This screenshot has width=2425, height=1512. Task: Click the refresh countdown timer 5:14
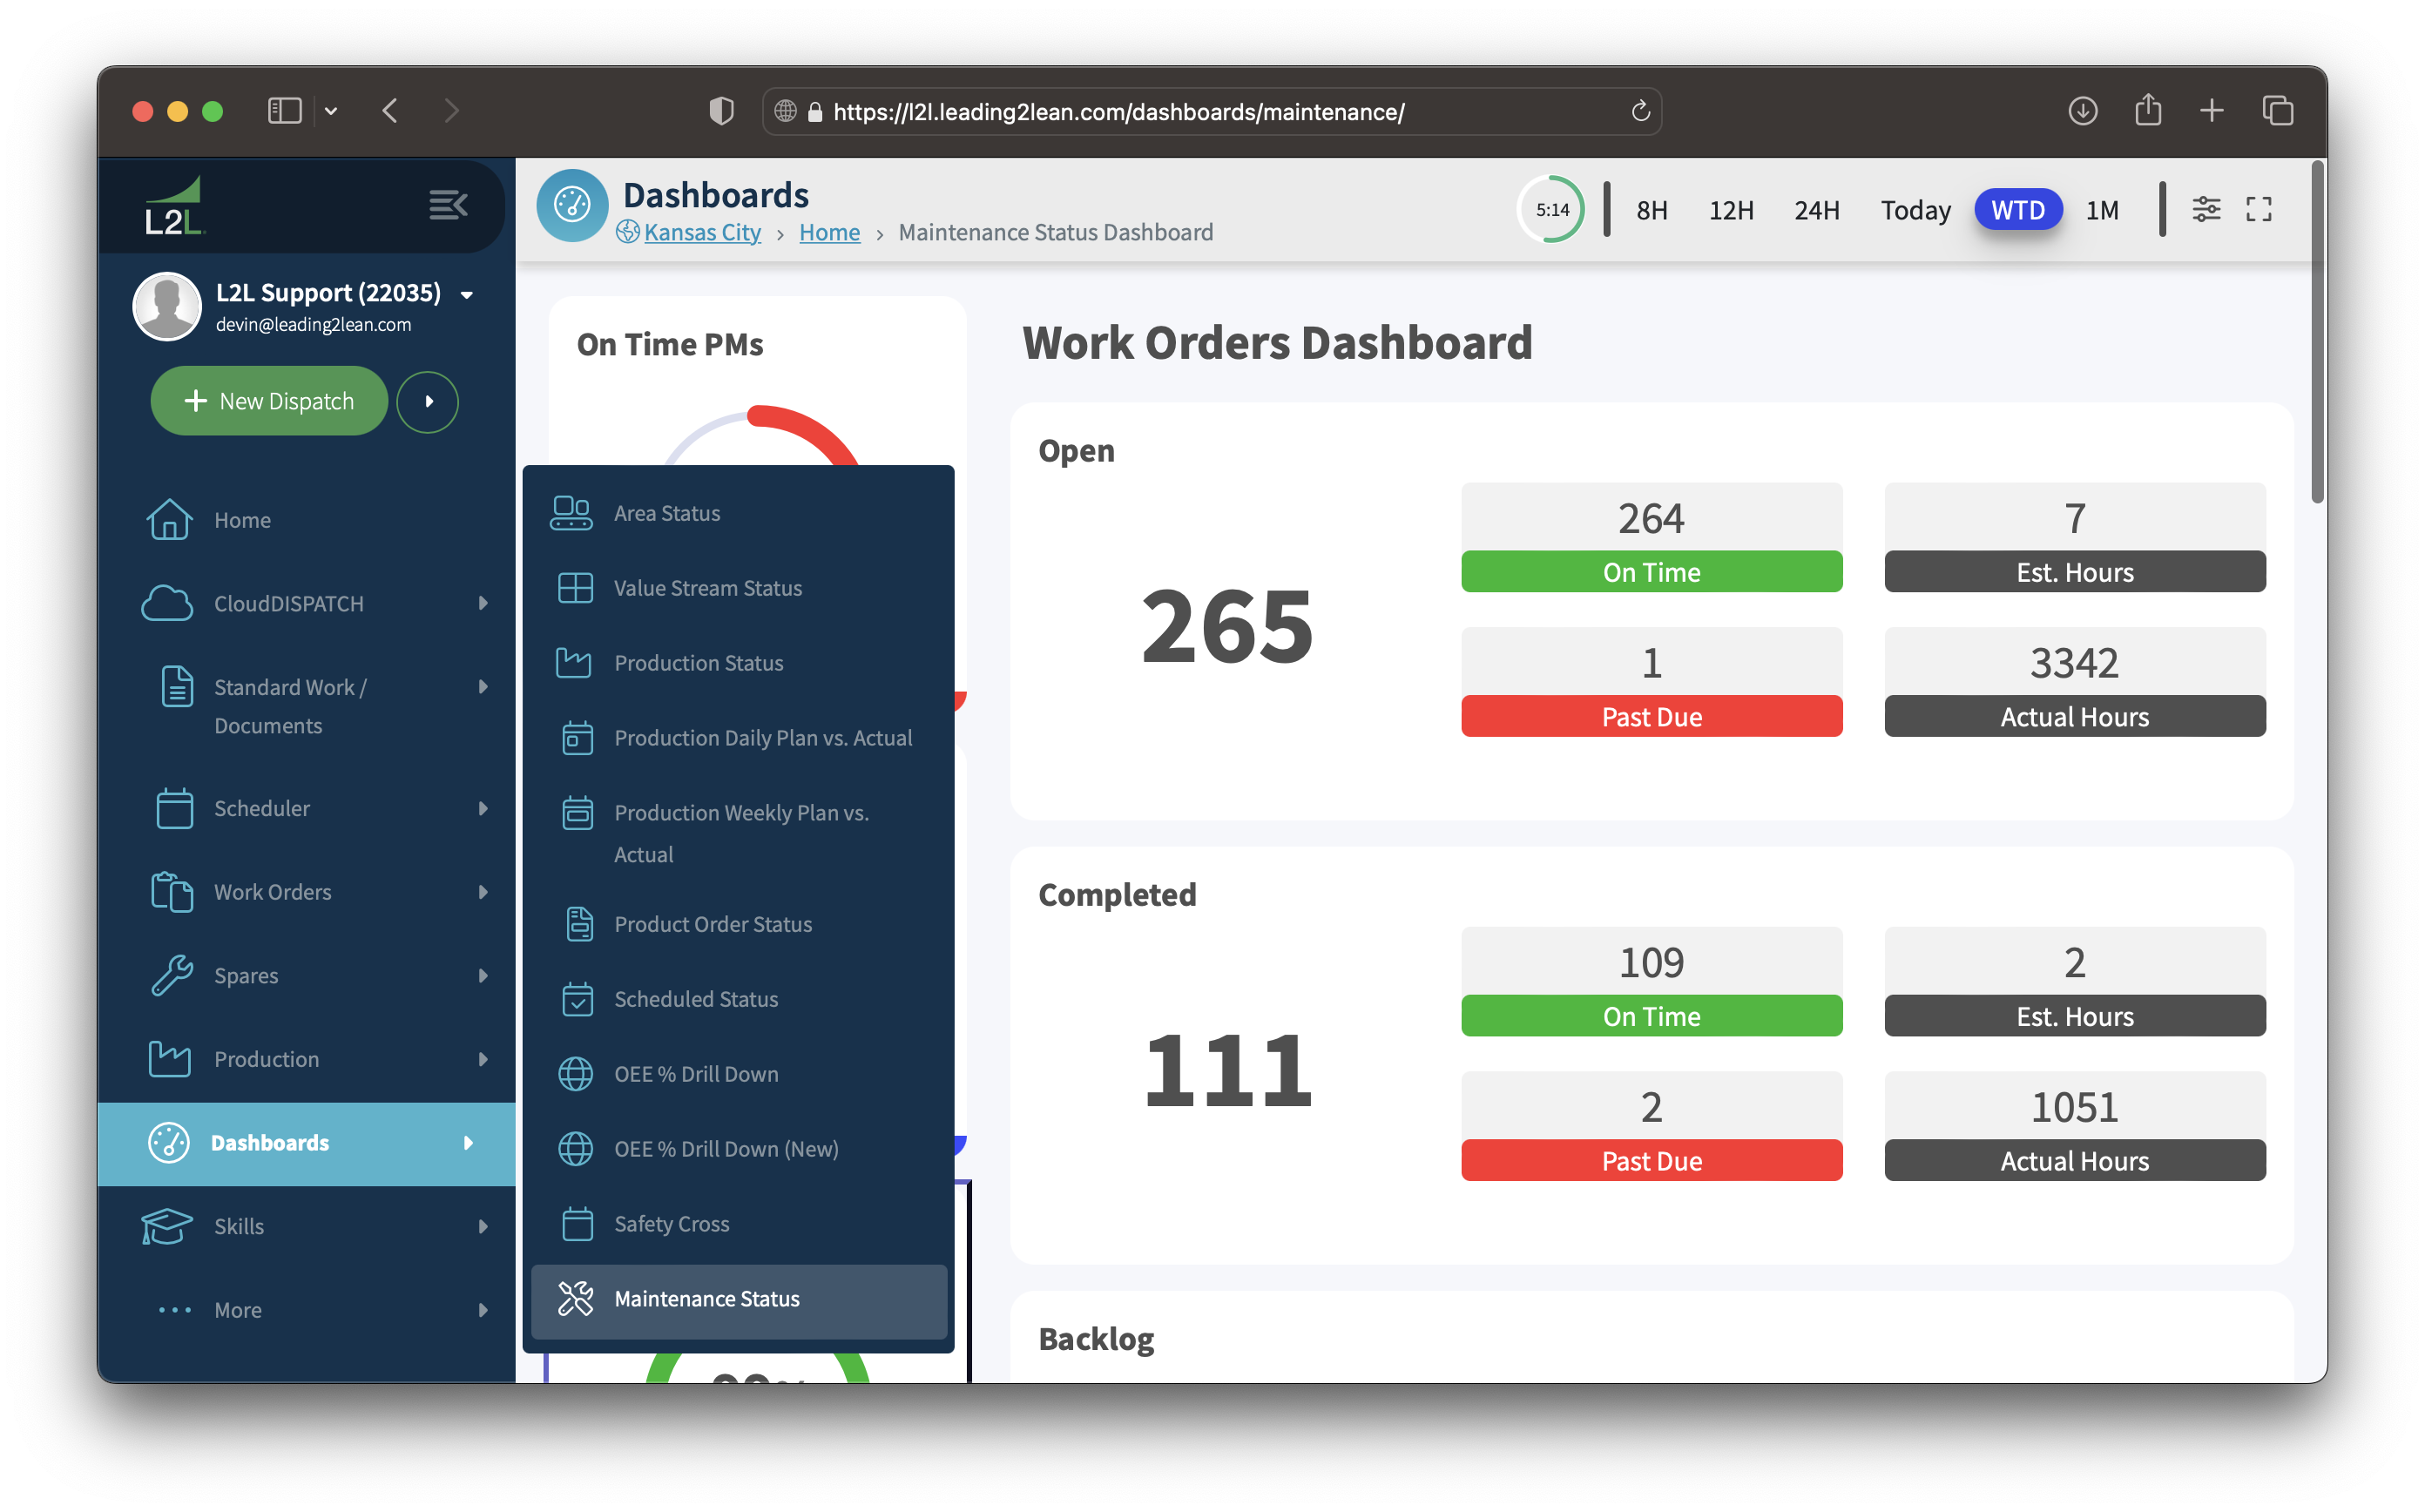coord(1552,209)
